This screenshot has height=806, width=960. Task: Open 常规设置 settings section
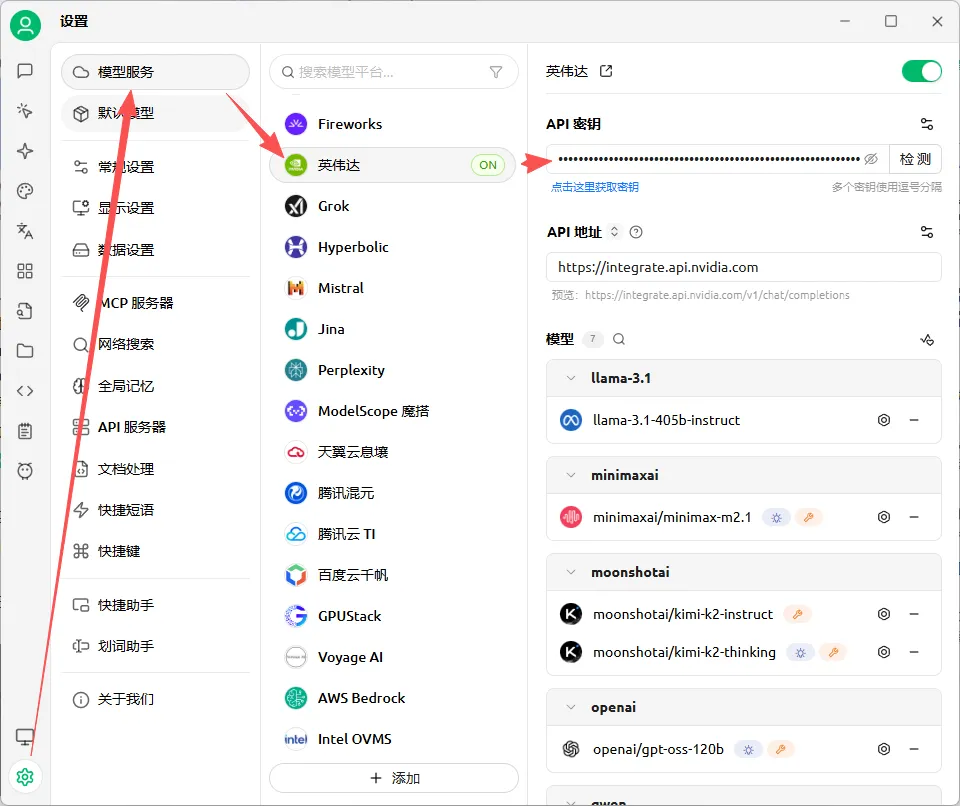(x=156, y=167)
